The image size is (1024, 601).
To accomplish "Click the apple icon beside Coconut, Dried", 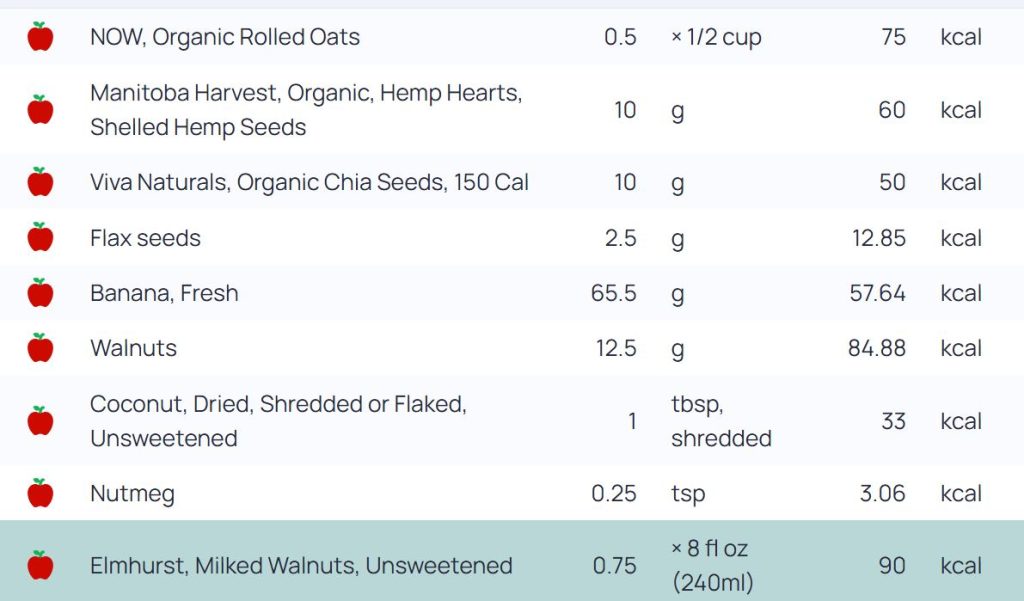I will click(40, 421).
